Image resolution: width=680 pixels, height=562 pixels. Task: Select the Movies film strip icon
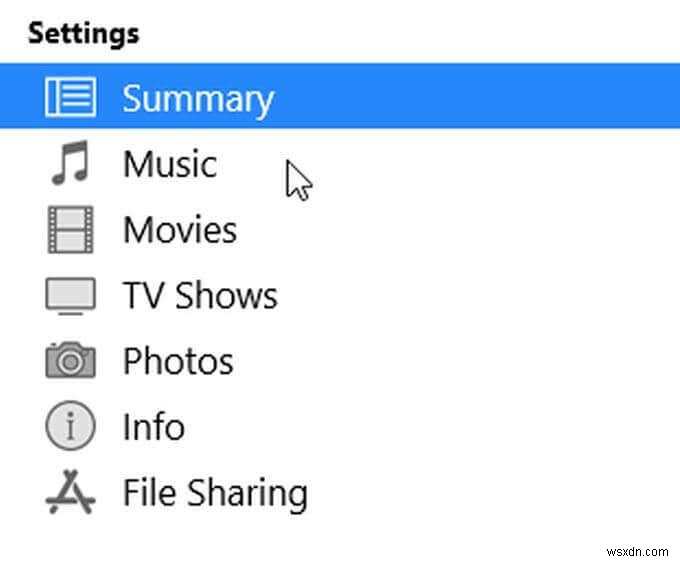click(70, 230)
